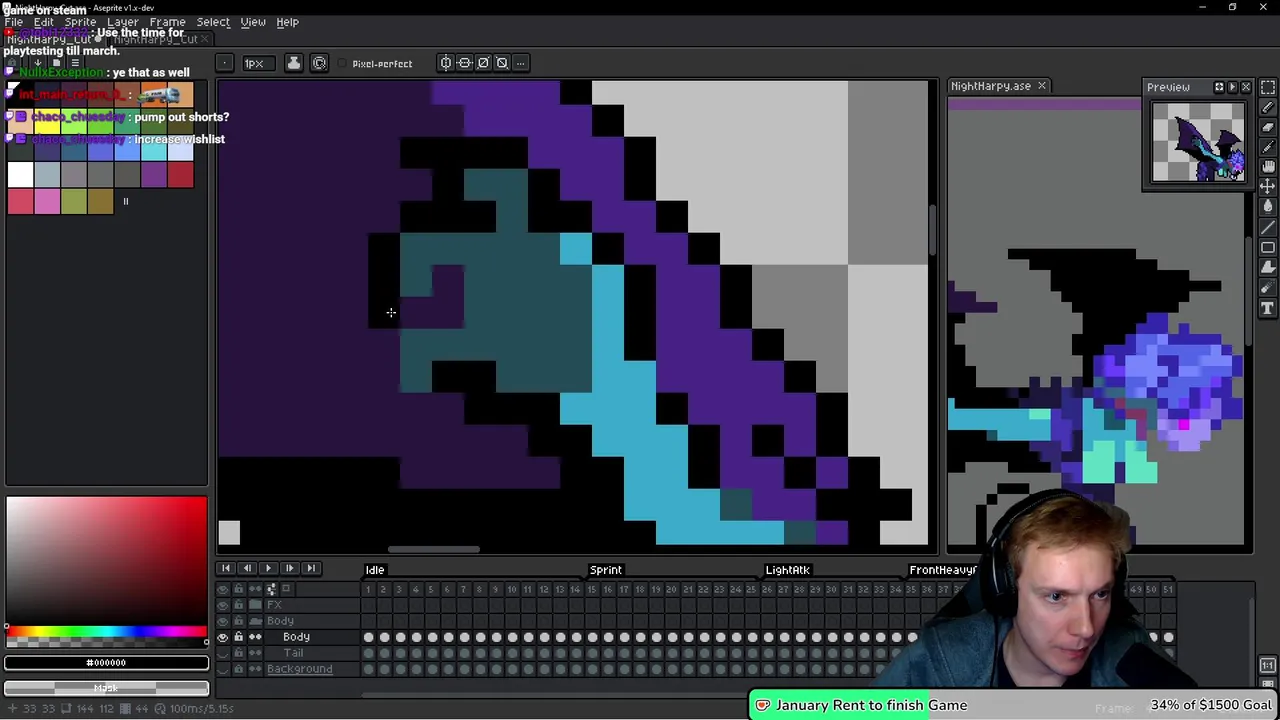Screen dimensions: 1280x720
Task: Toggle vertical symmetry mode
Action: [465, 63]
